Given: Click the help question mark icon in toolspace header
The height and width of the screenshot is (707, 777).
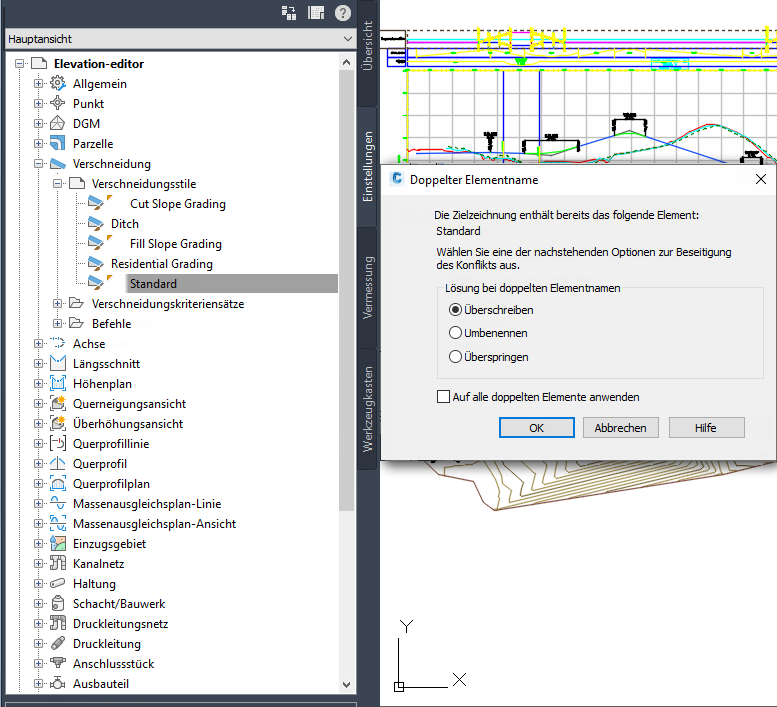Looking at the screenshot, I should pyautogui.click(x=342, y=13).
